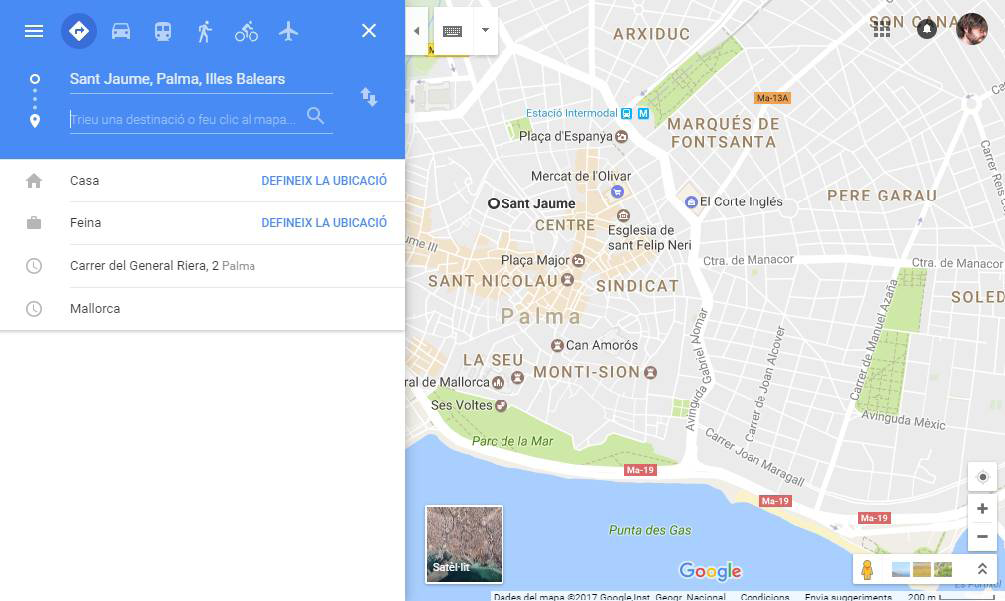Click DEFINEIX LA UBICACIÓ next to Feina
Image resolution: width=1005 pixels, height=601 pixels.
point(324,223)
